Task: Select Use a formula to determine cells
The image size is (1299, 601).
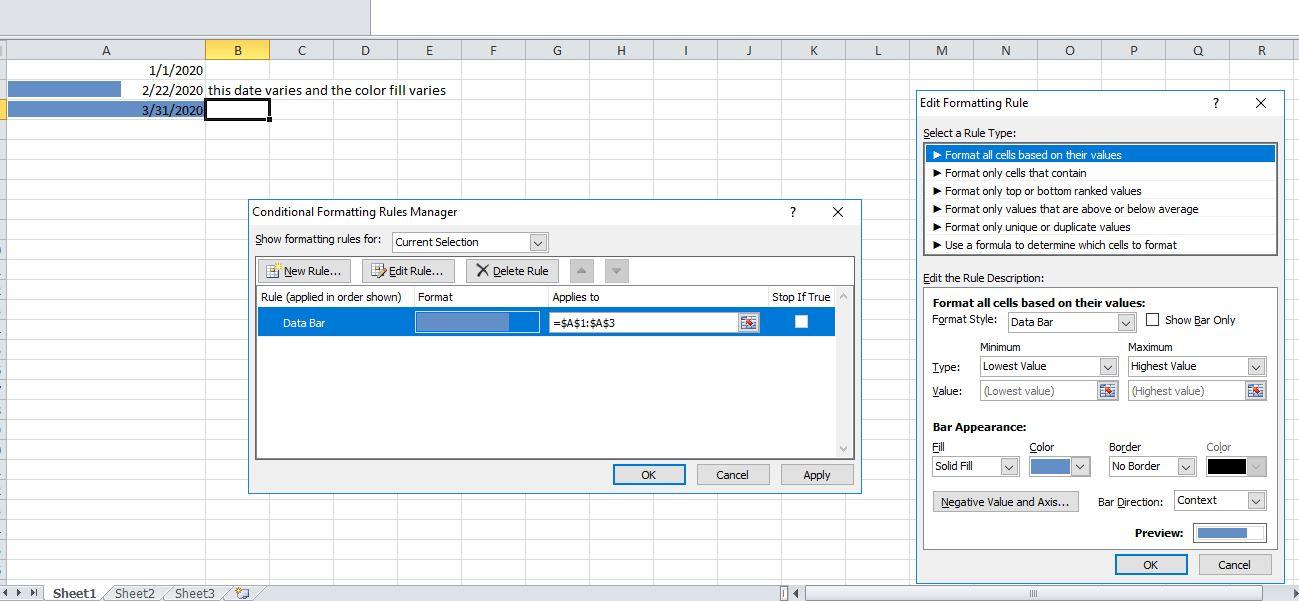Action: click(1100, 245)
